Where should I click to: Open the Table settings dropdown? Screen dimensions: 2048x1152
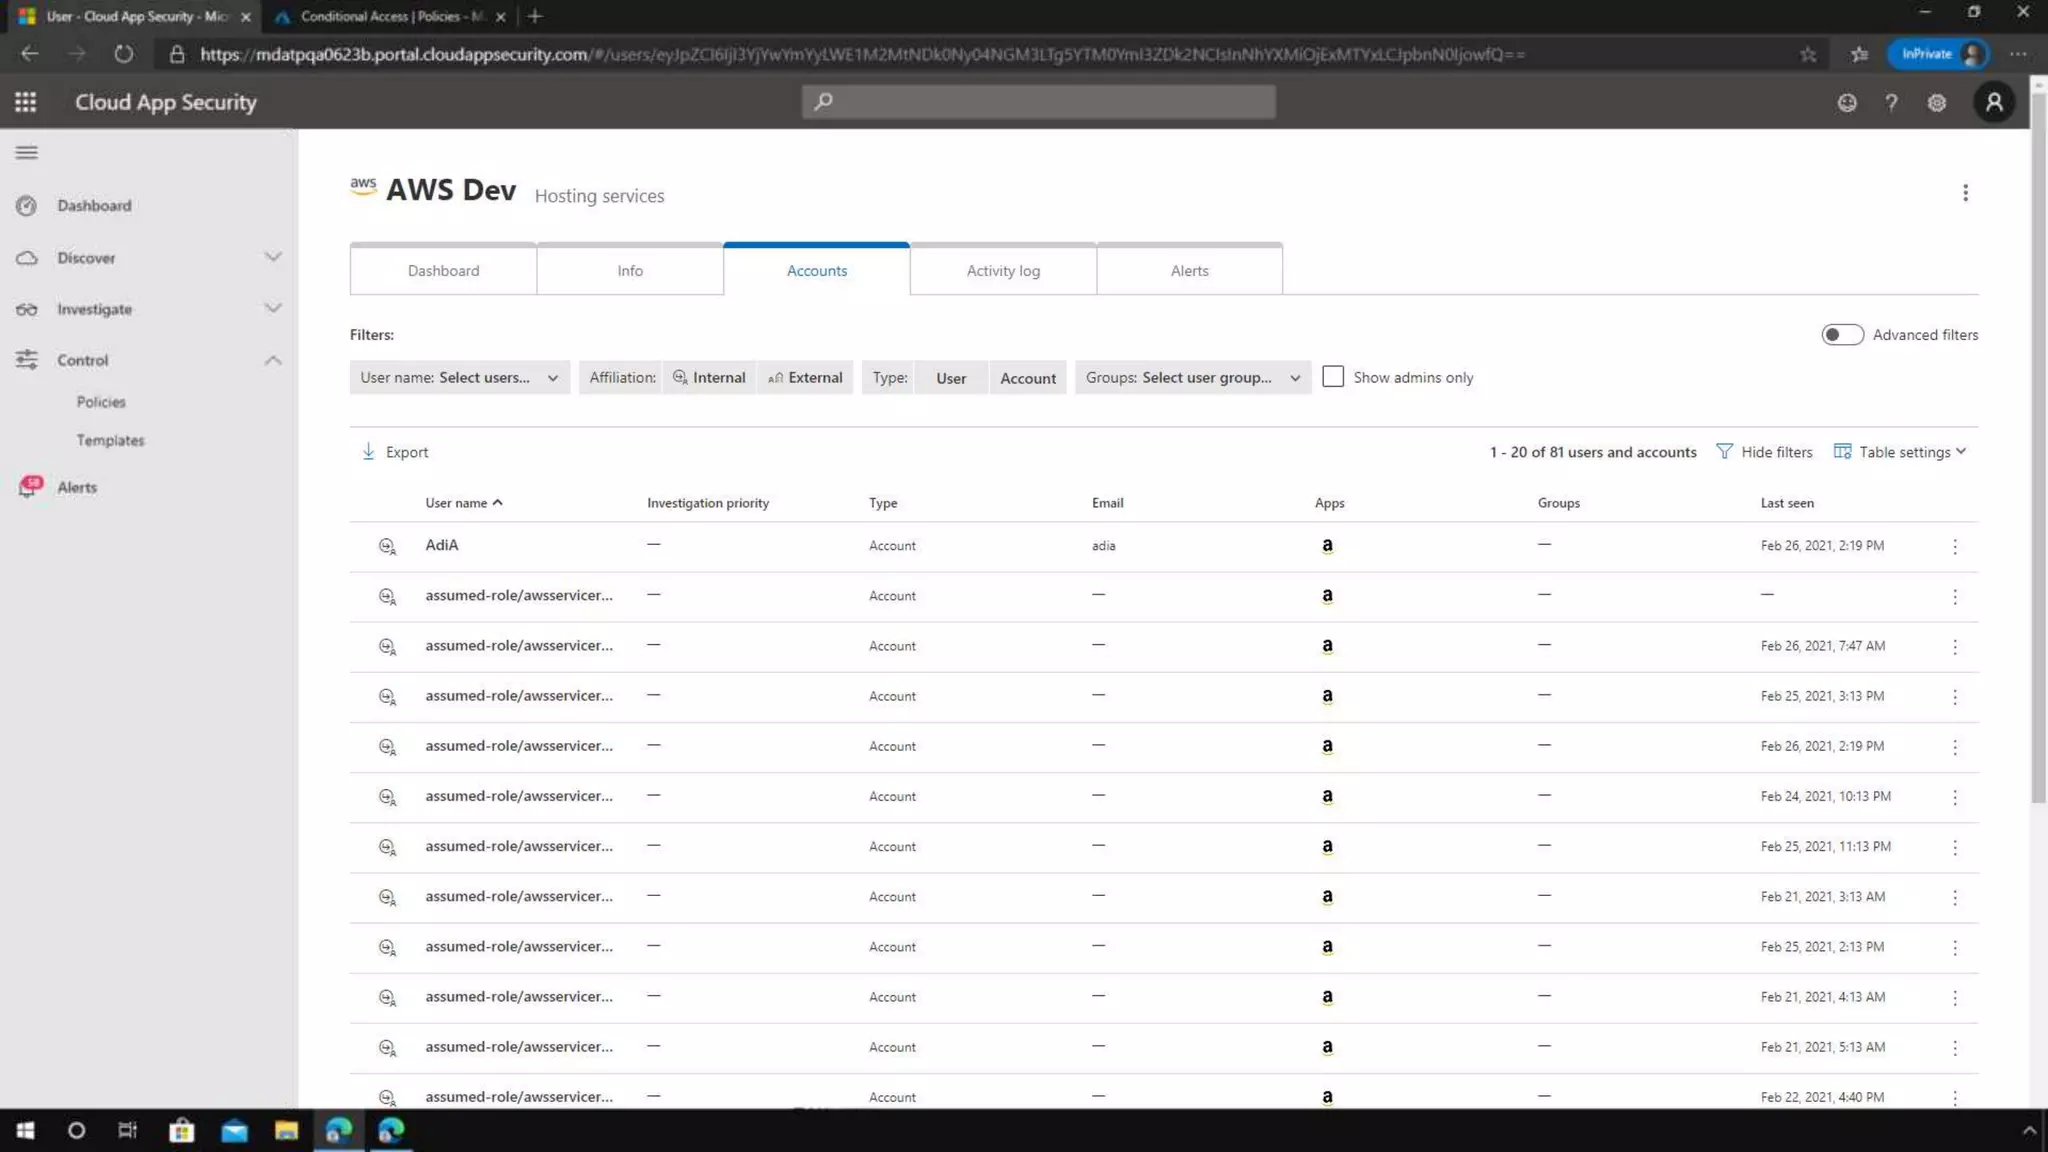(1900, 452)
